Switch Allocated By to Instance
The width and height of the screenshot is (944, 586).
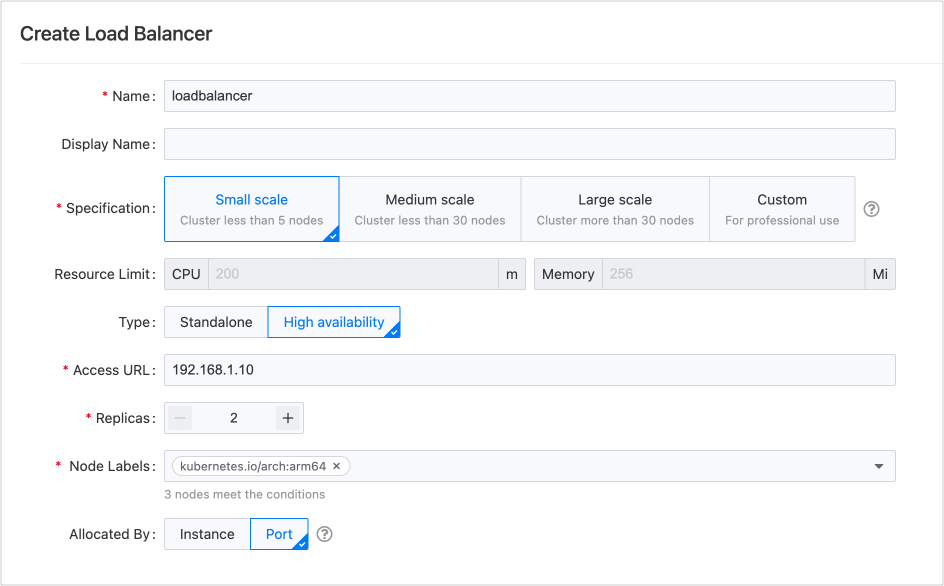207,534
